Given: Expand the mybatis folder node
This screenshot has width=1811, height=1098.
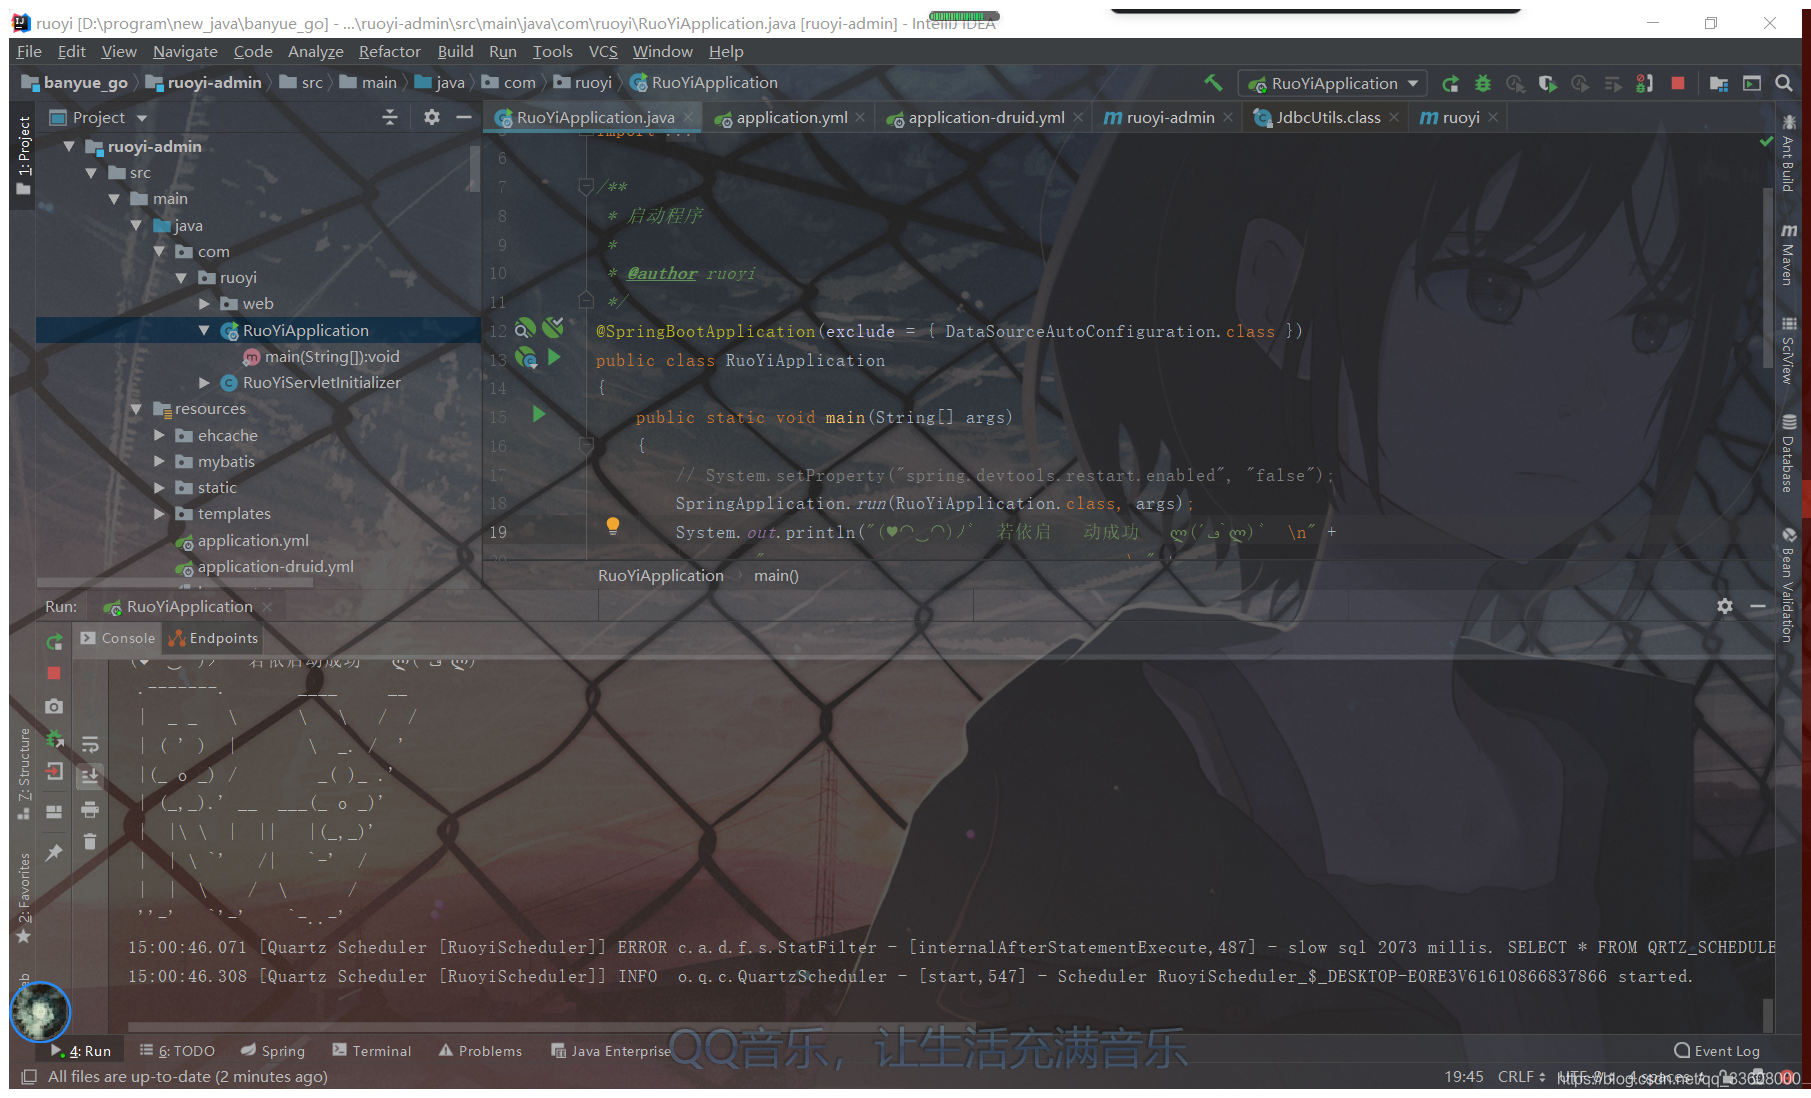Looking at the screenshot, I should [159, 461].
